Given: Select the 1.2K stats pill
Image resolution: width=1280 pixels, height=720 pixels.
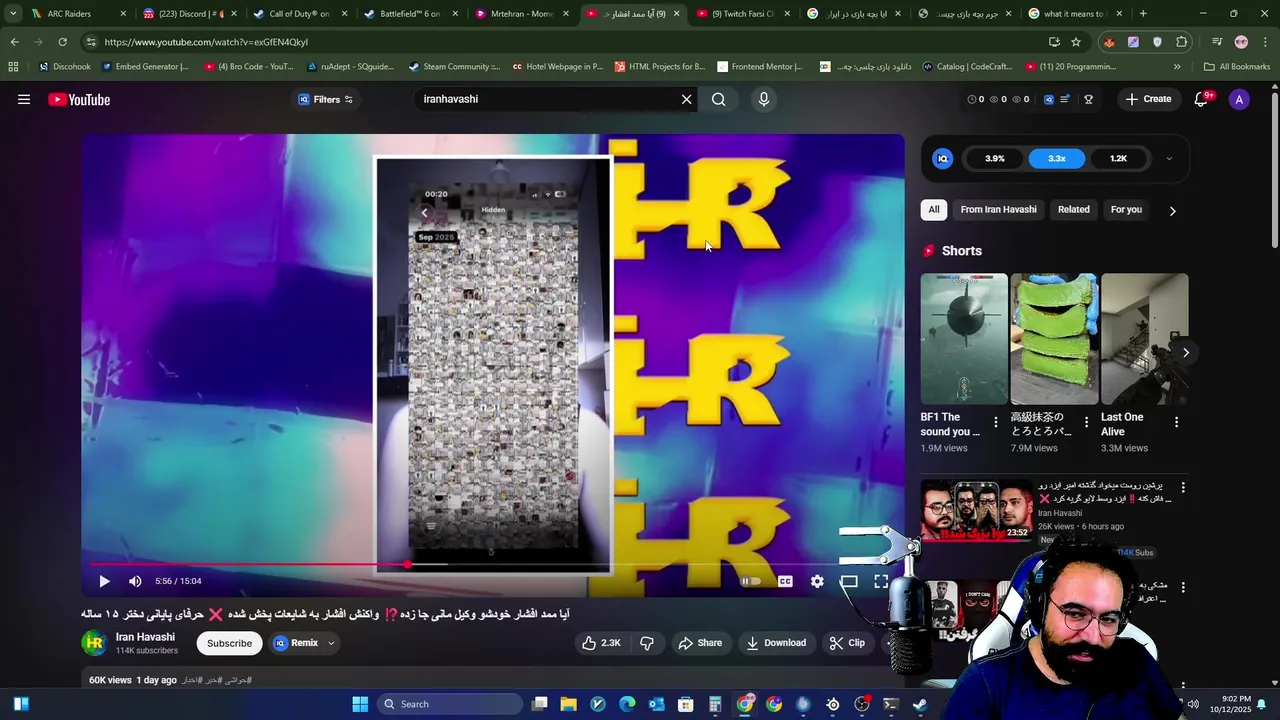Looking at the screenshot, I should (1119, 158).
